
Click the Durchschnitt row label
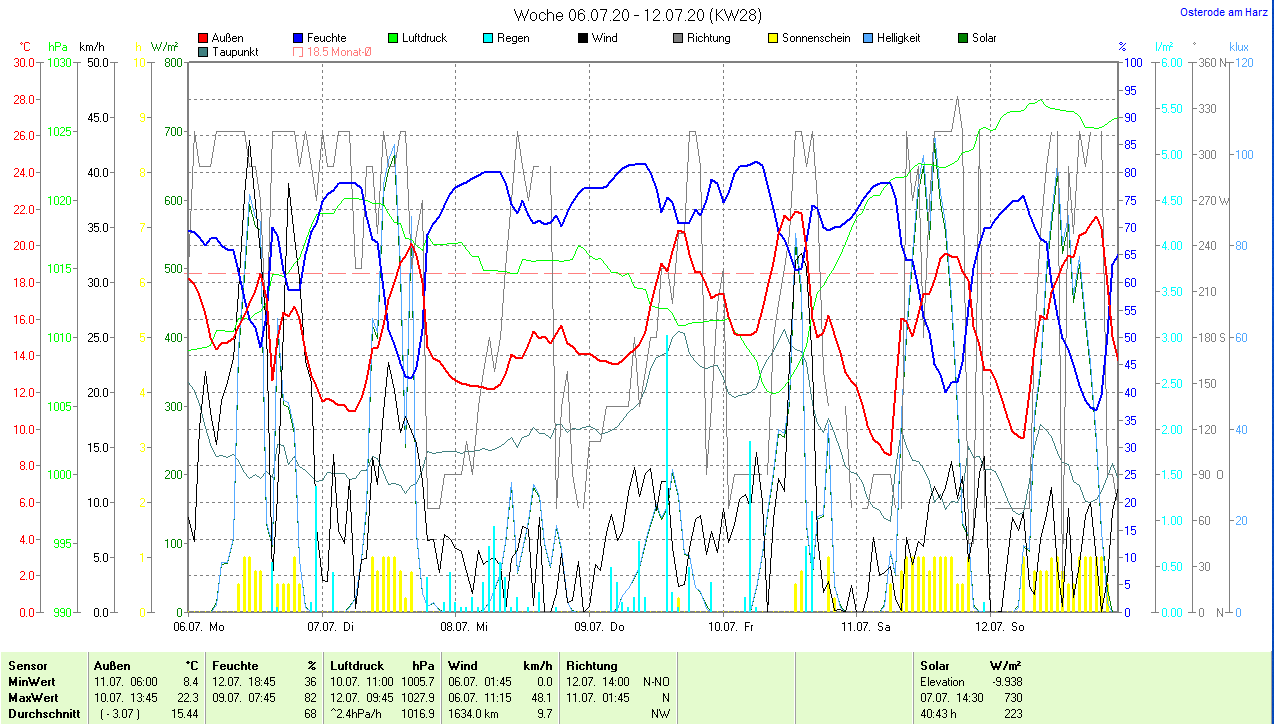click(x=42, y=713)
